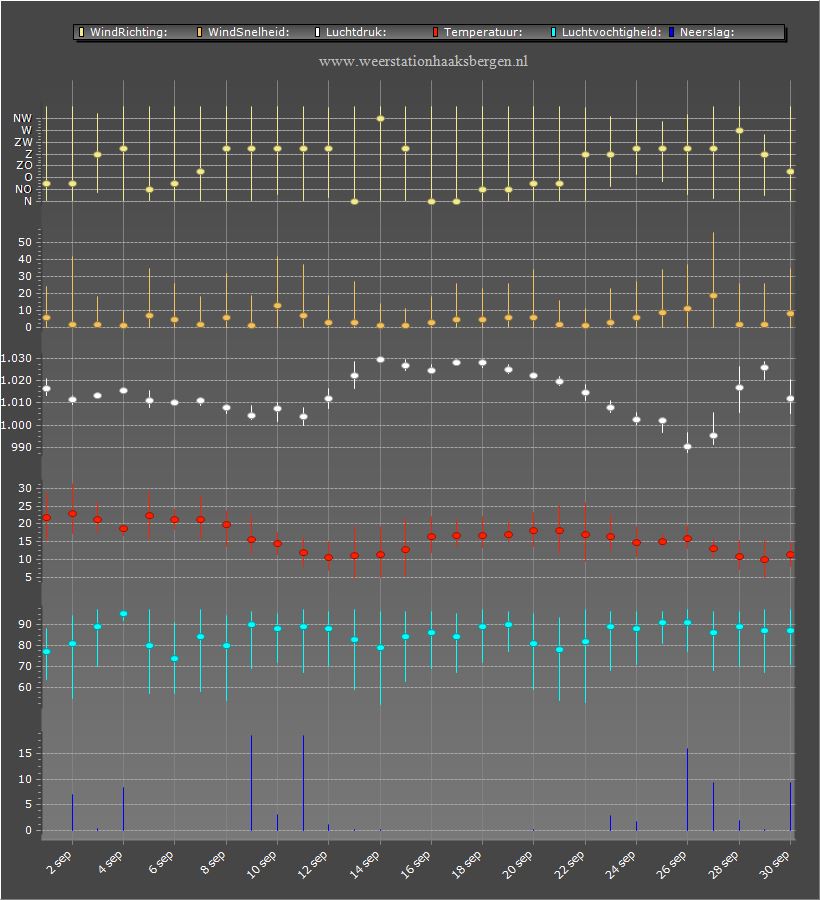Click the ZW wind direction axis label
Viewport: 820px width, 900px height.
pos(24,142)
